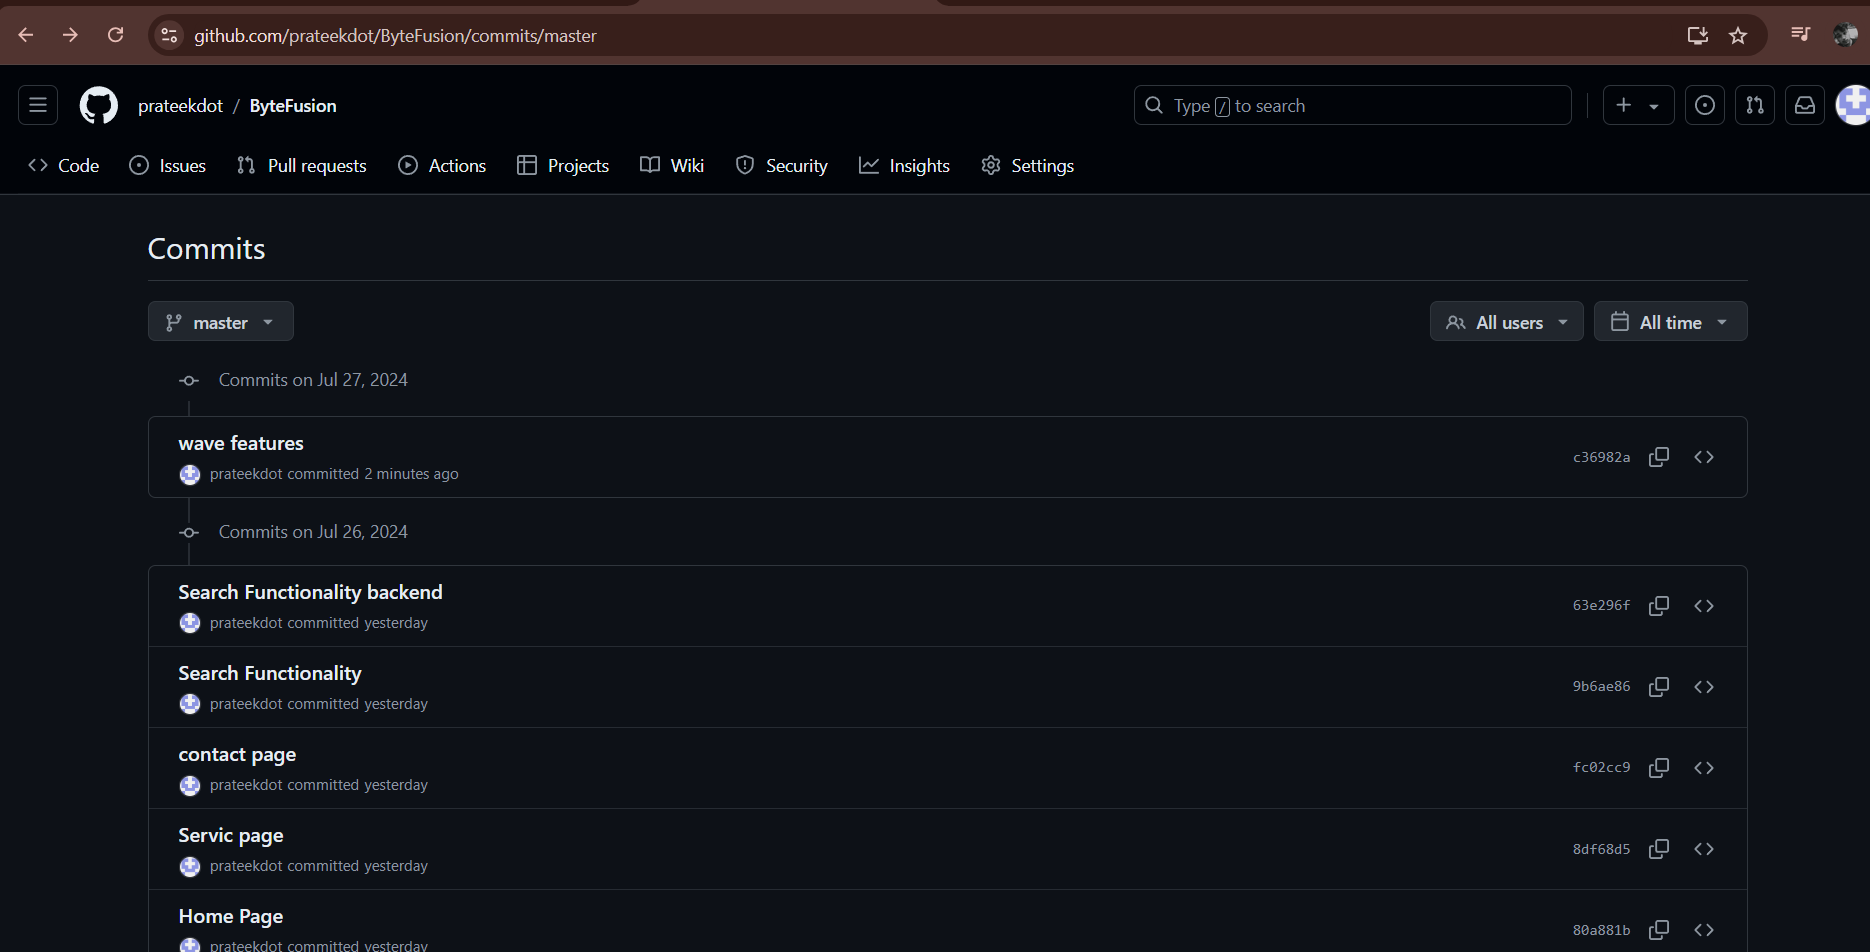Open the Search Functionality backend commit
The width and height of the screenshot is (1870, 952).
(310, 592)
